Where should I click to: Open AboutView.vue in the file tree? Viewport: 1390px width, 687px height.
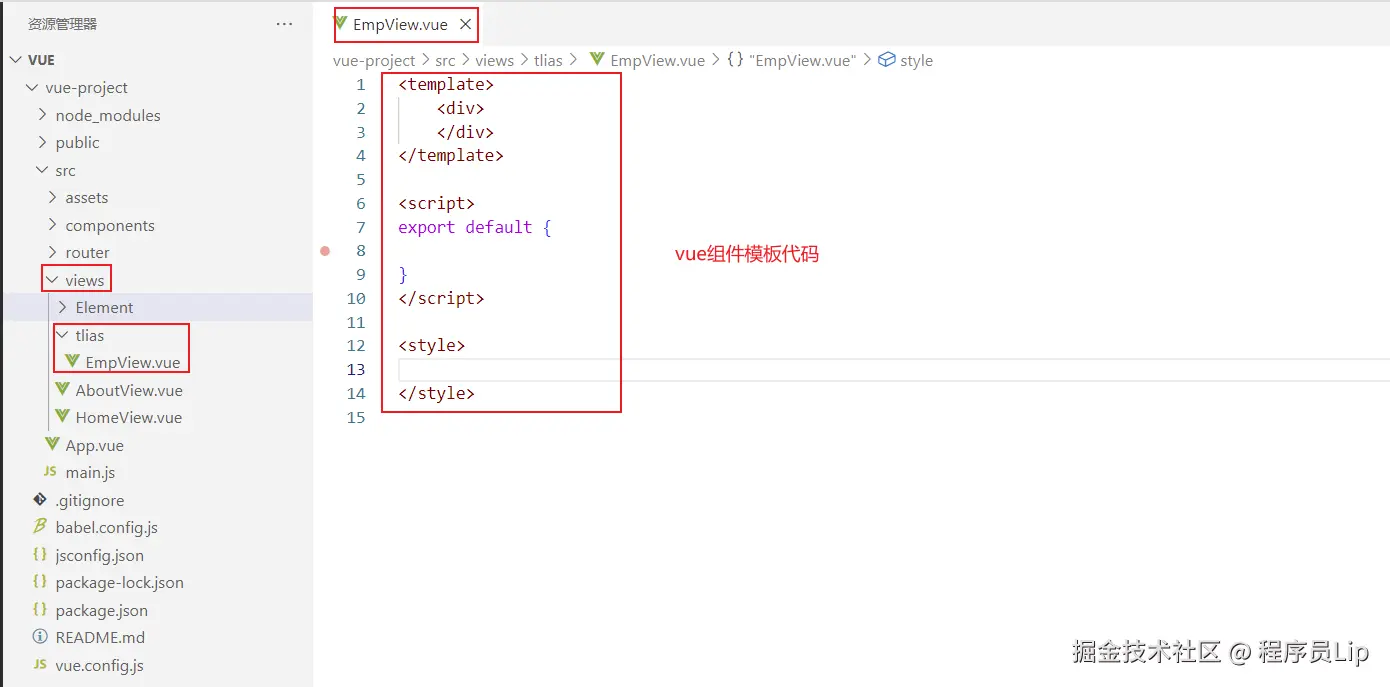click(129, 390)
